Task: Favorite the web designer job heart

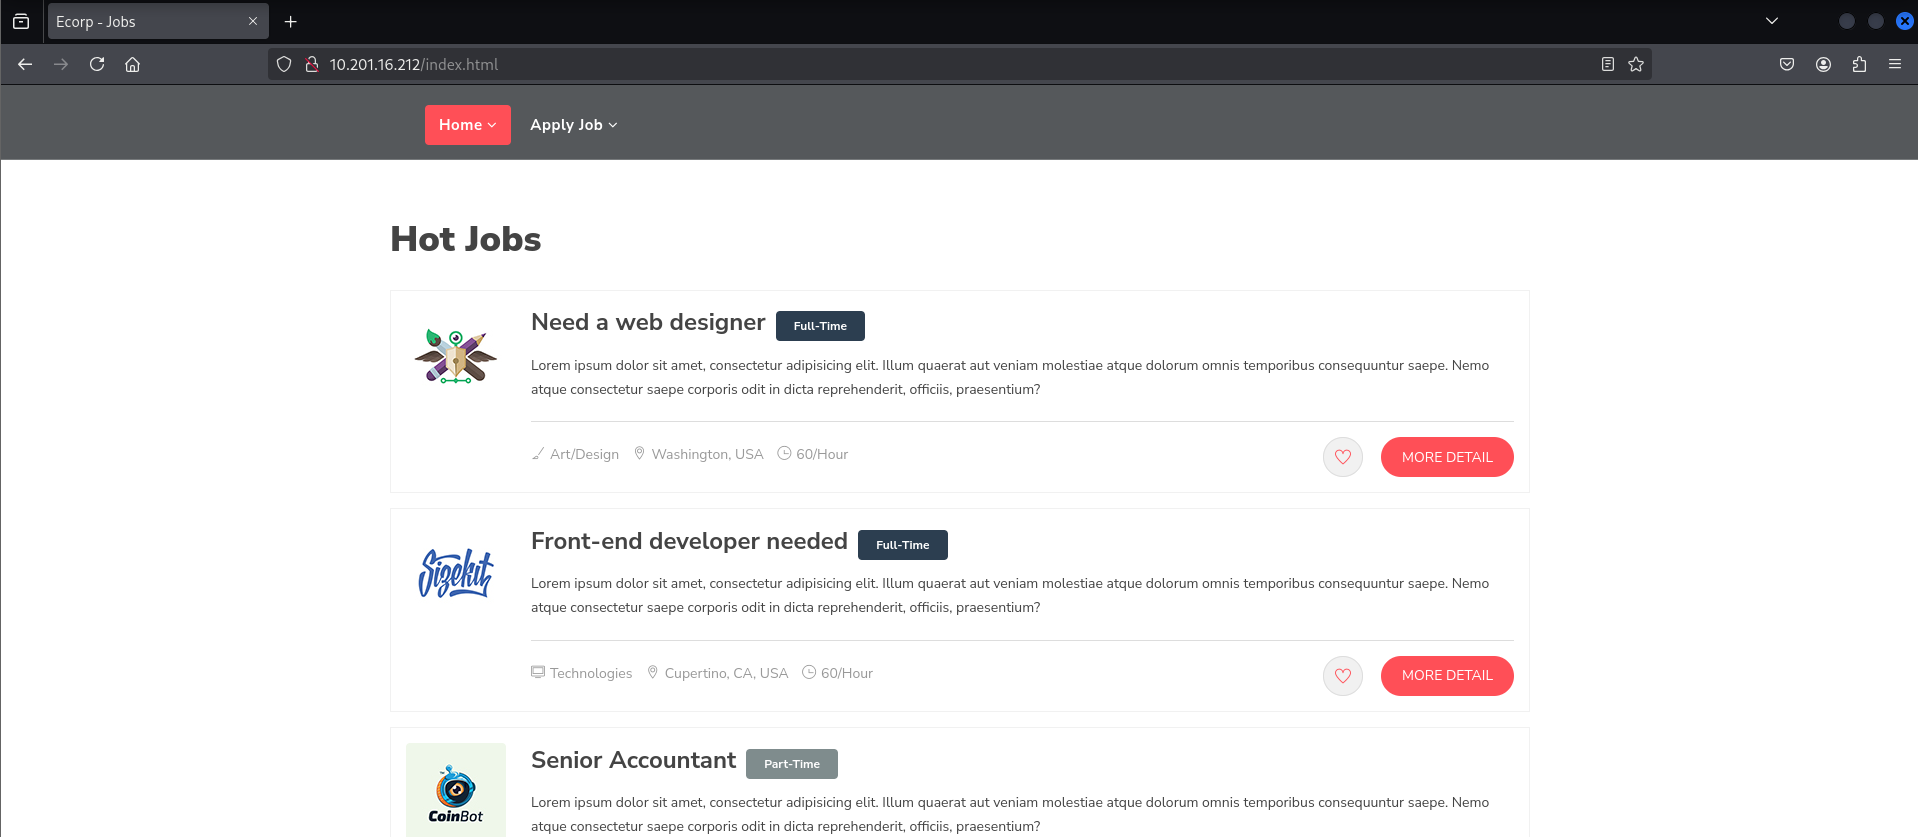Action: click(x=1343, y=457)
